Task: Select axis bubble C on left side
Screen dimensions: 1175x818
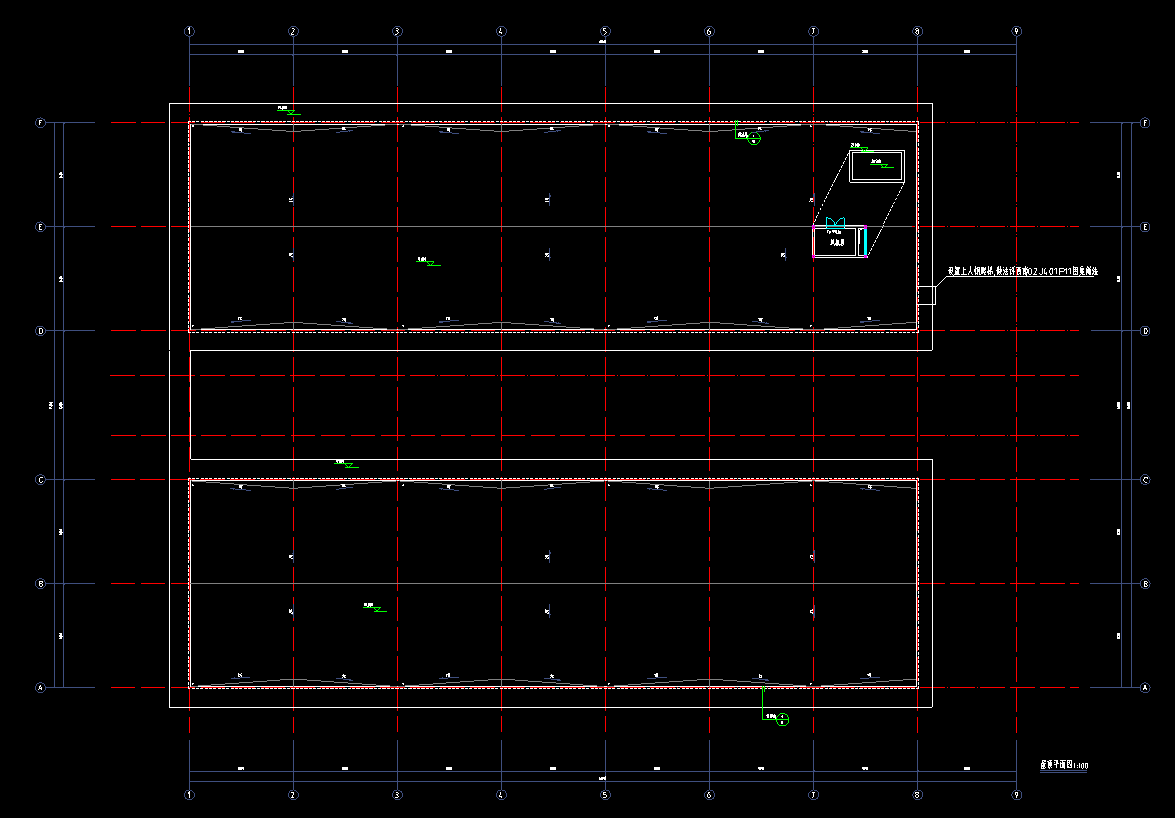Action: [41, 480]
